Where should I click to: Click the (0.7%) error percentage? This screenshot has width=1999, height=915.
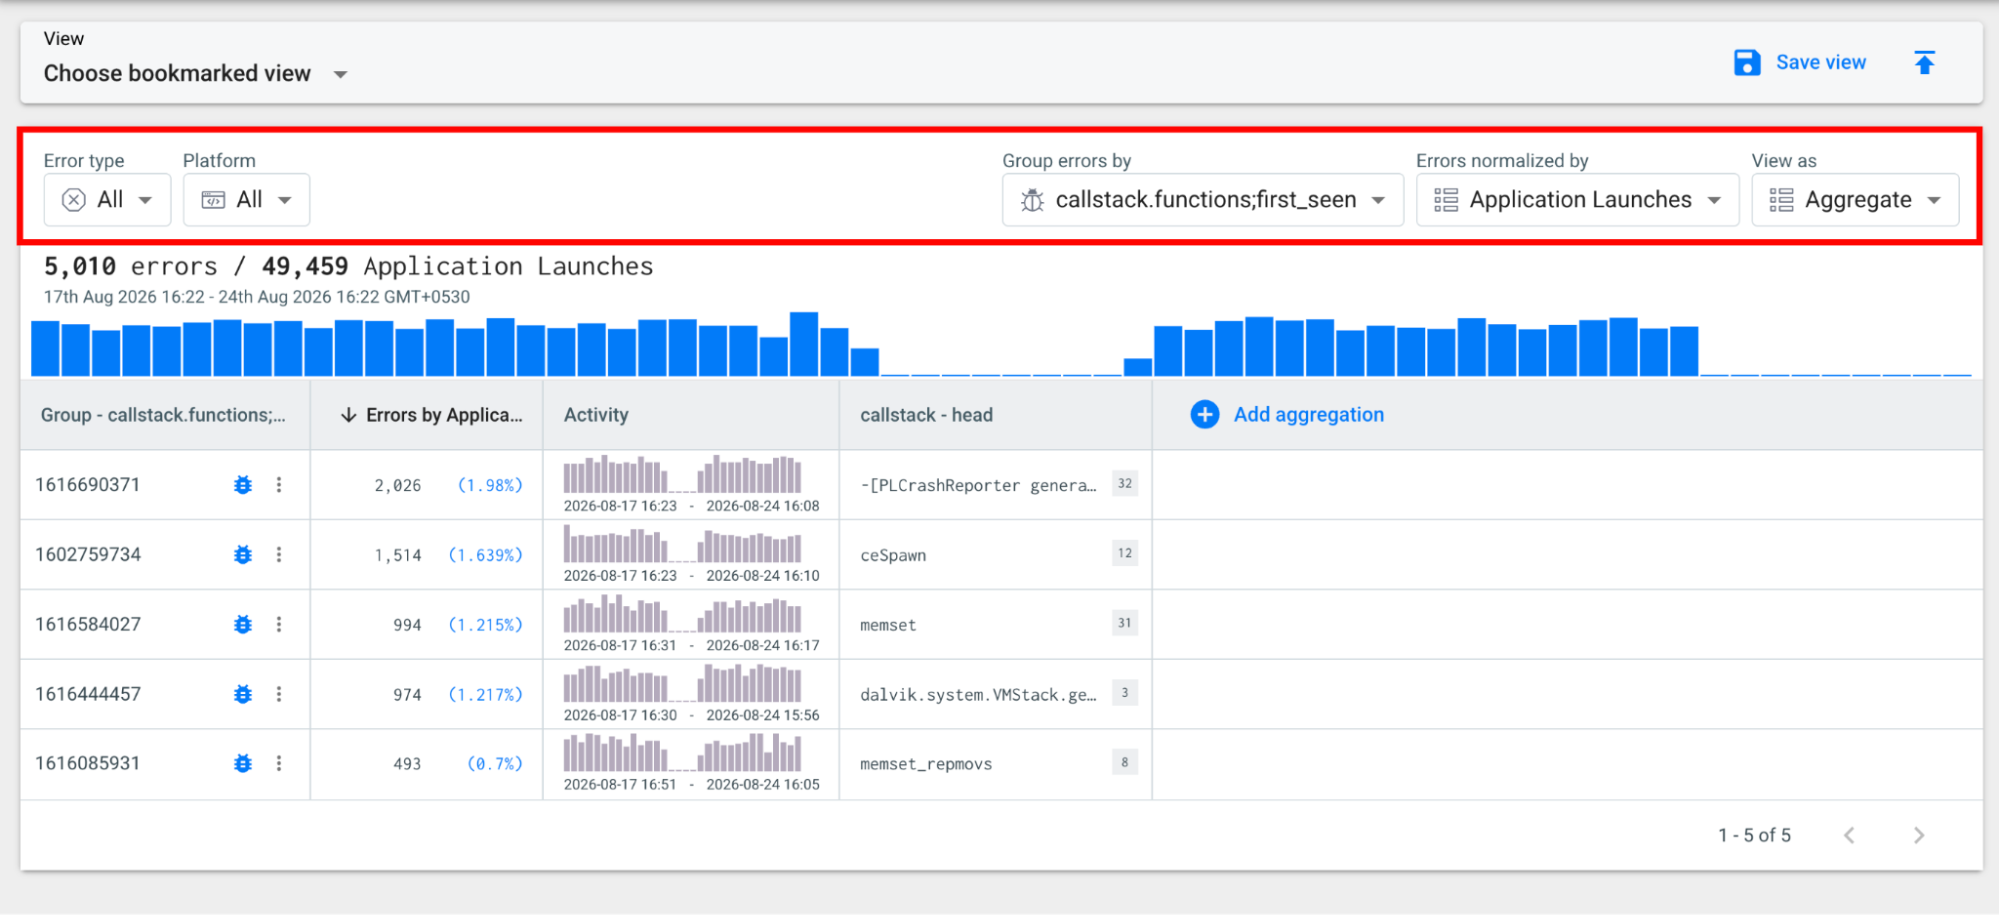[x=495, y=765]
